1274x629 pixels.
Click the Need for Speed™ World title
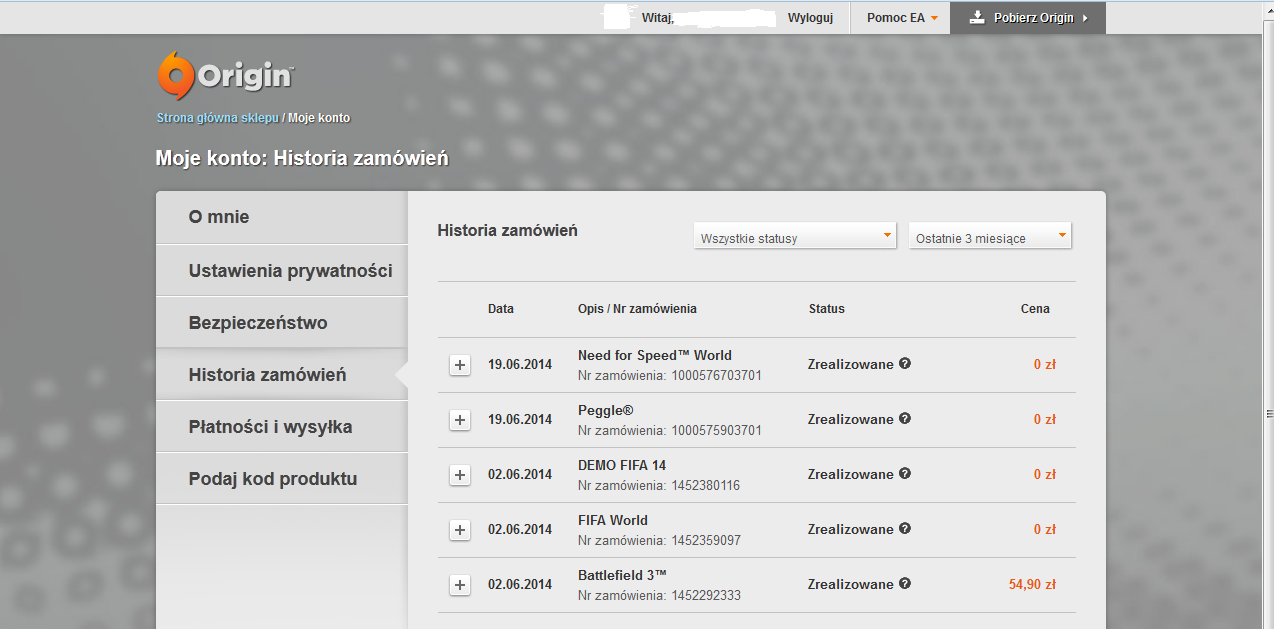point(655,355)
